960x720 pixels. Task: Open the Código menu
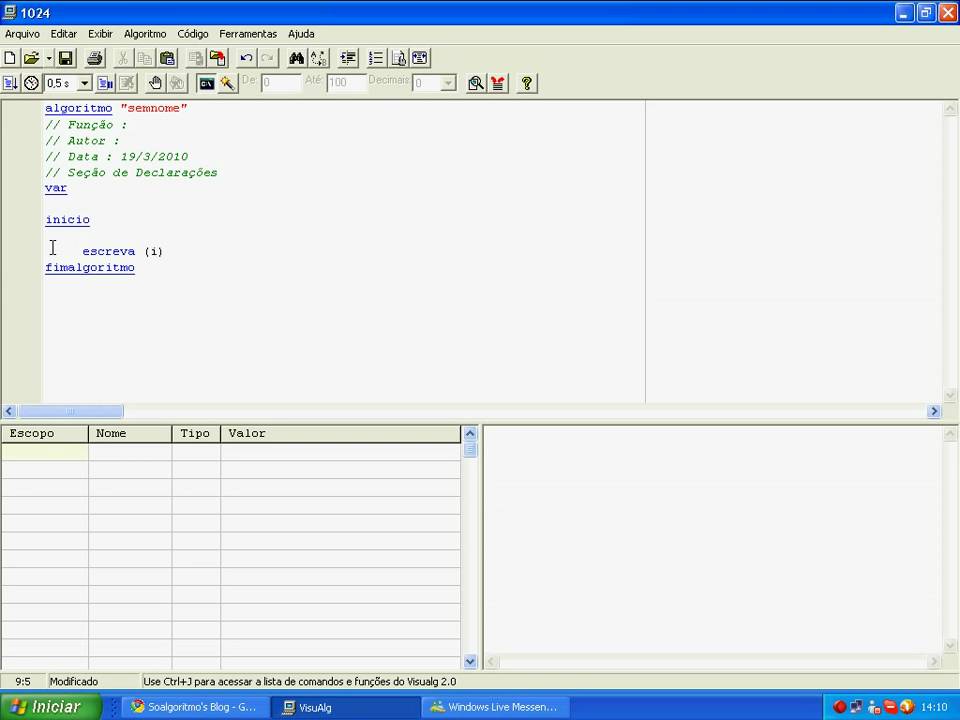[193, 34]
